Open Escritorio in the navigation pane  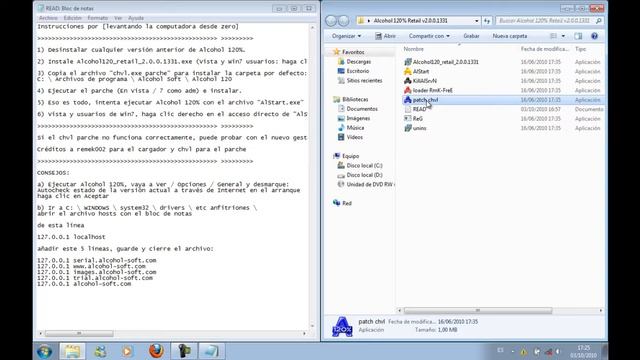[358, 71]
